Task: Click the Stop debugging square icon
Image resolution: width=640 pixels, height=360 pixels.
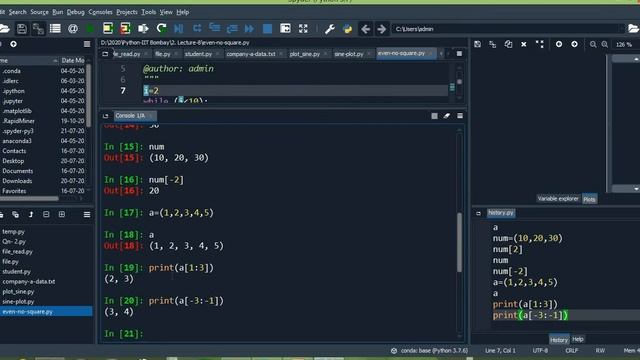Action: [267, 29]
